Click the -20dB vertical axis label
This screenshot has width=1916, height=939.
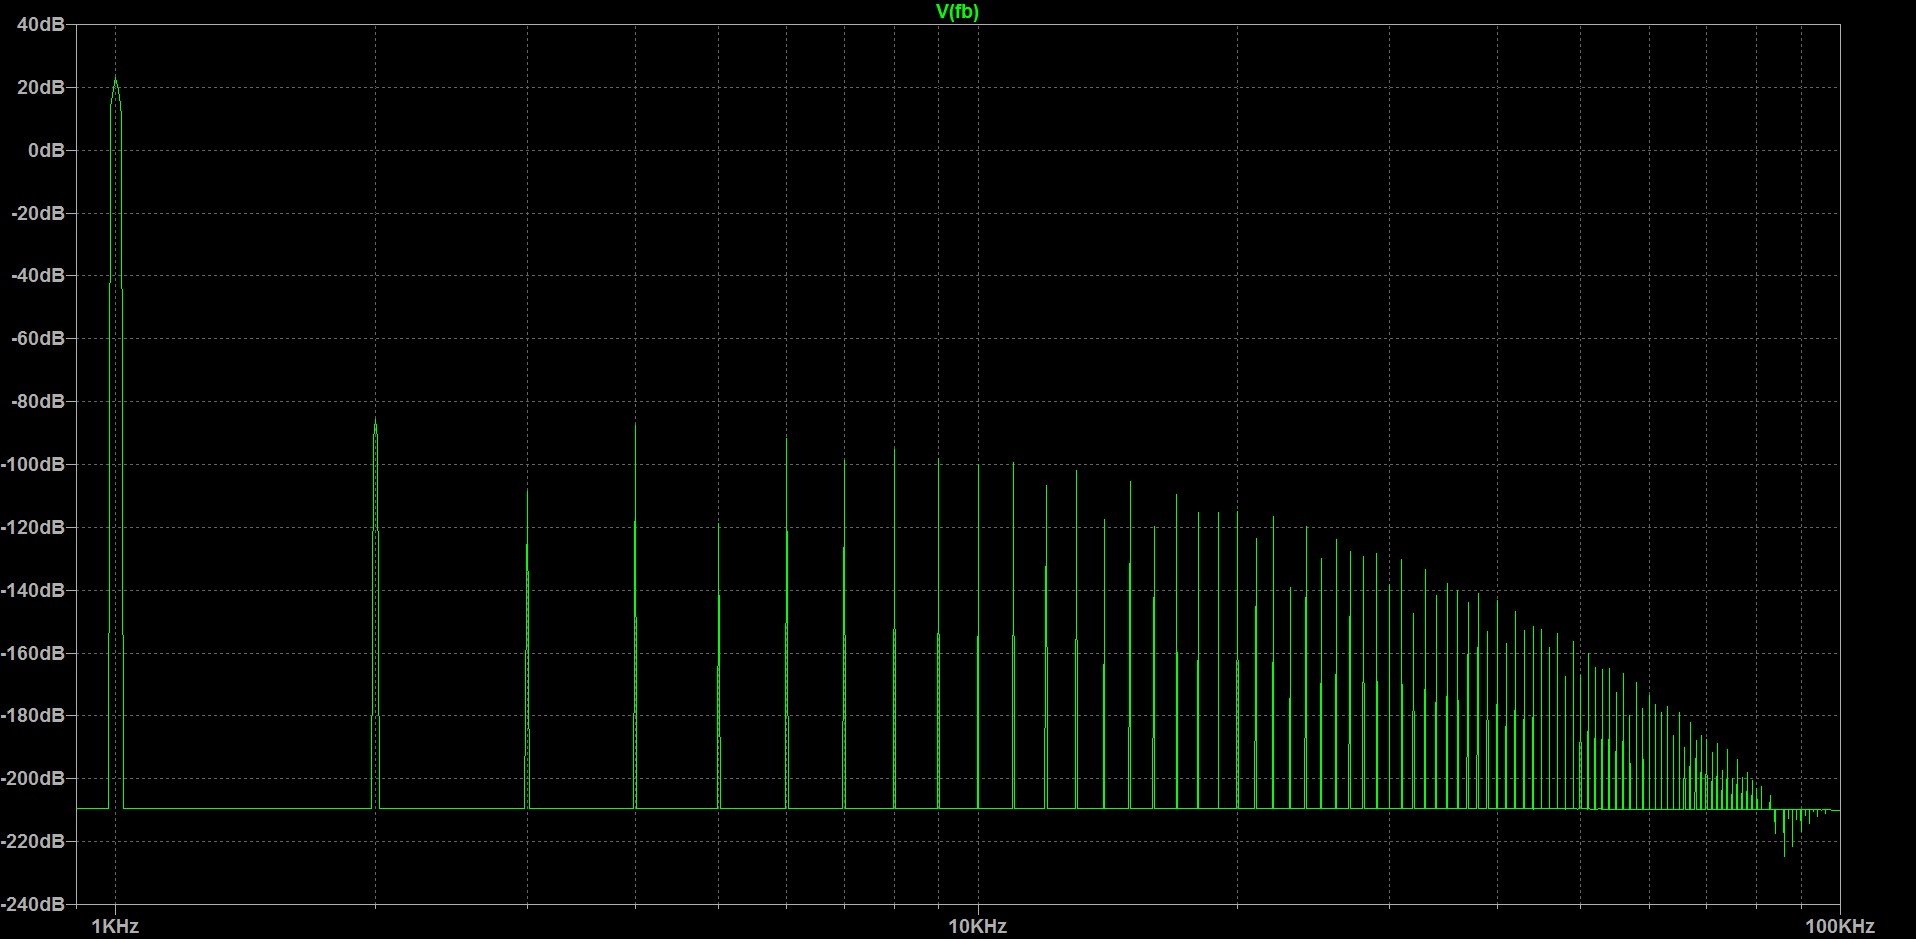point(38,213)
